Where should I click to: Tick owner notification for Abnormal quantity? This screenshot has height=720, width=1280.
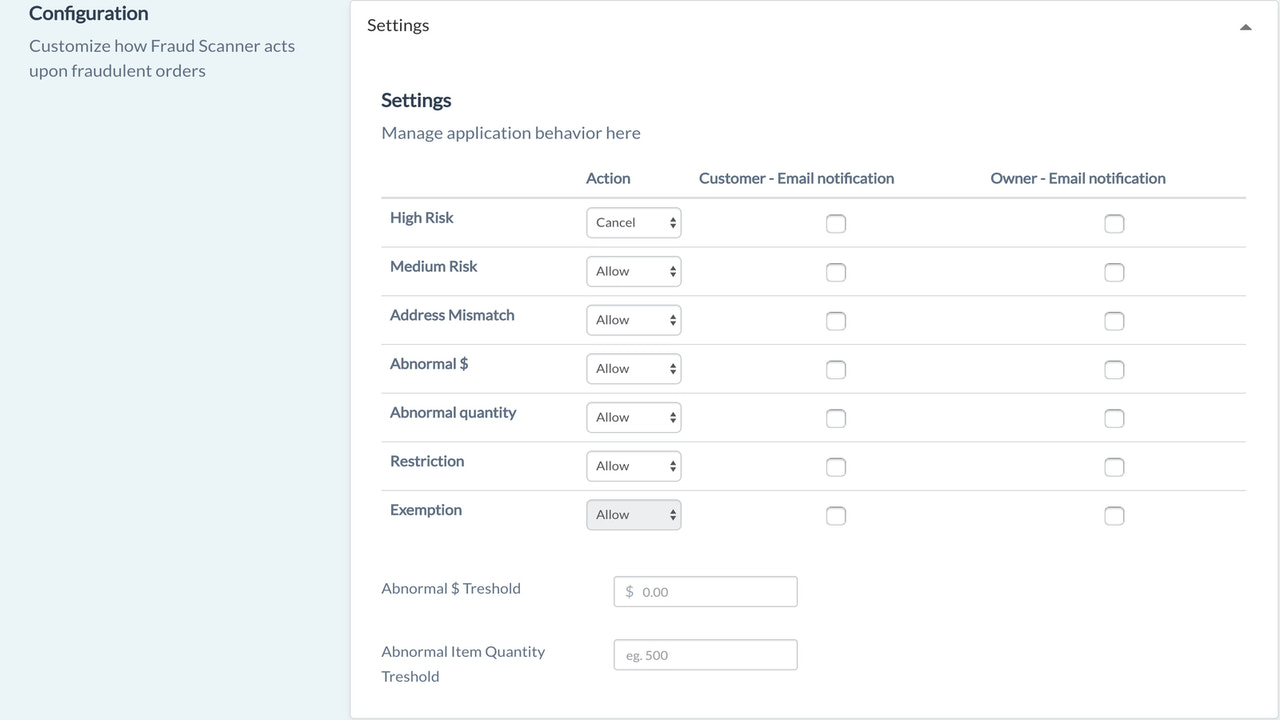(x=1114, y=419)
